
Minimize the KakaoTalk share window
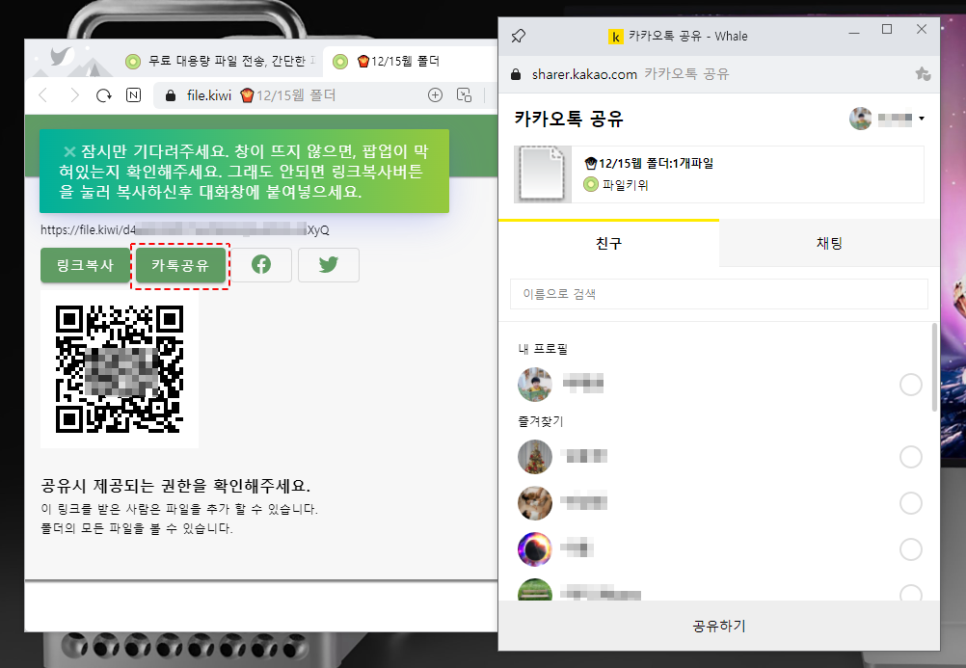[854, 31]
